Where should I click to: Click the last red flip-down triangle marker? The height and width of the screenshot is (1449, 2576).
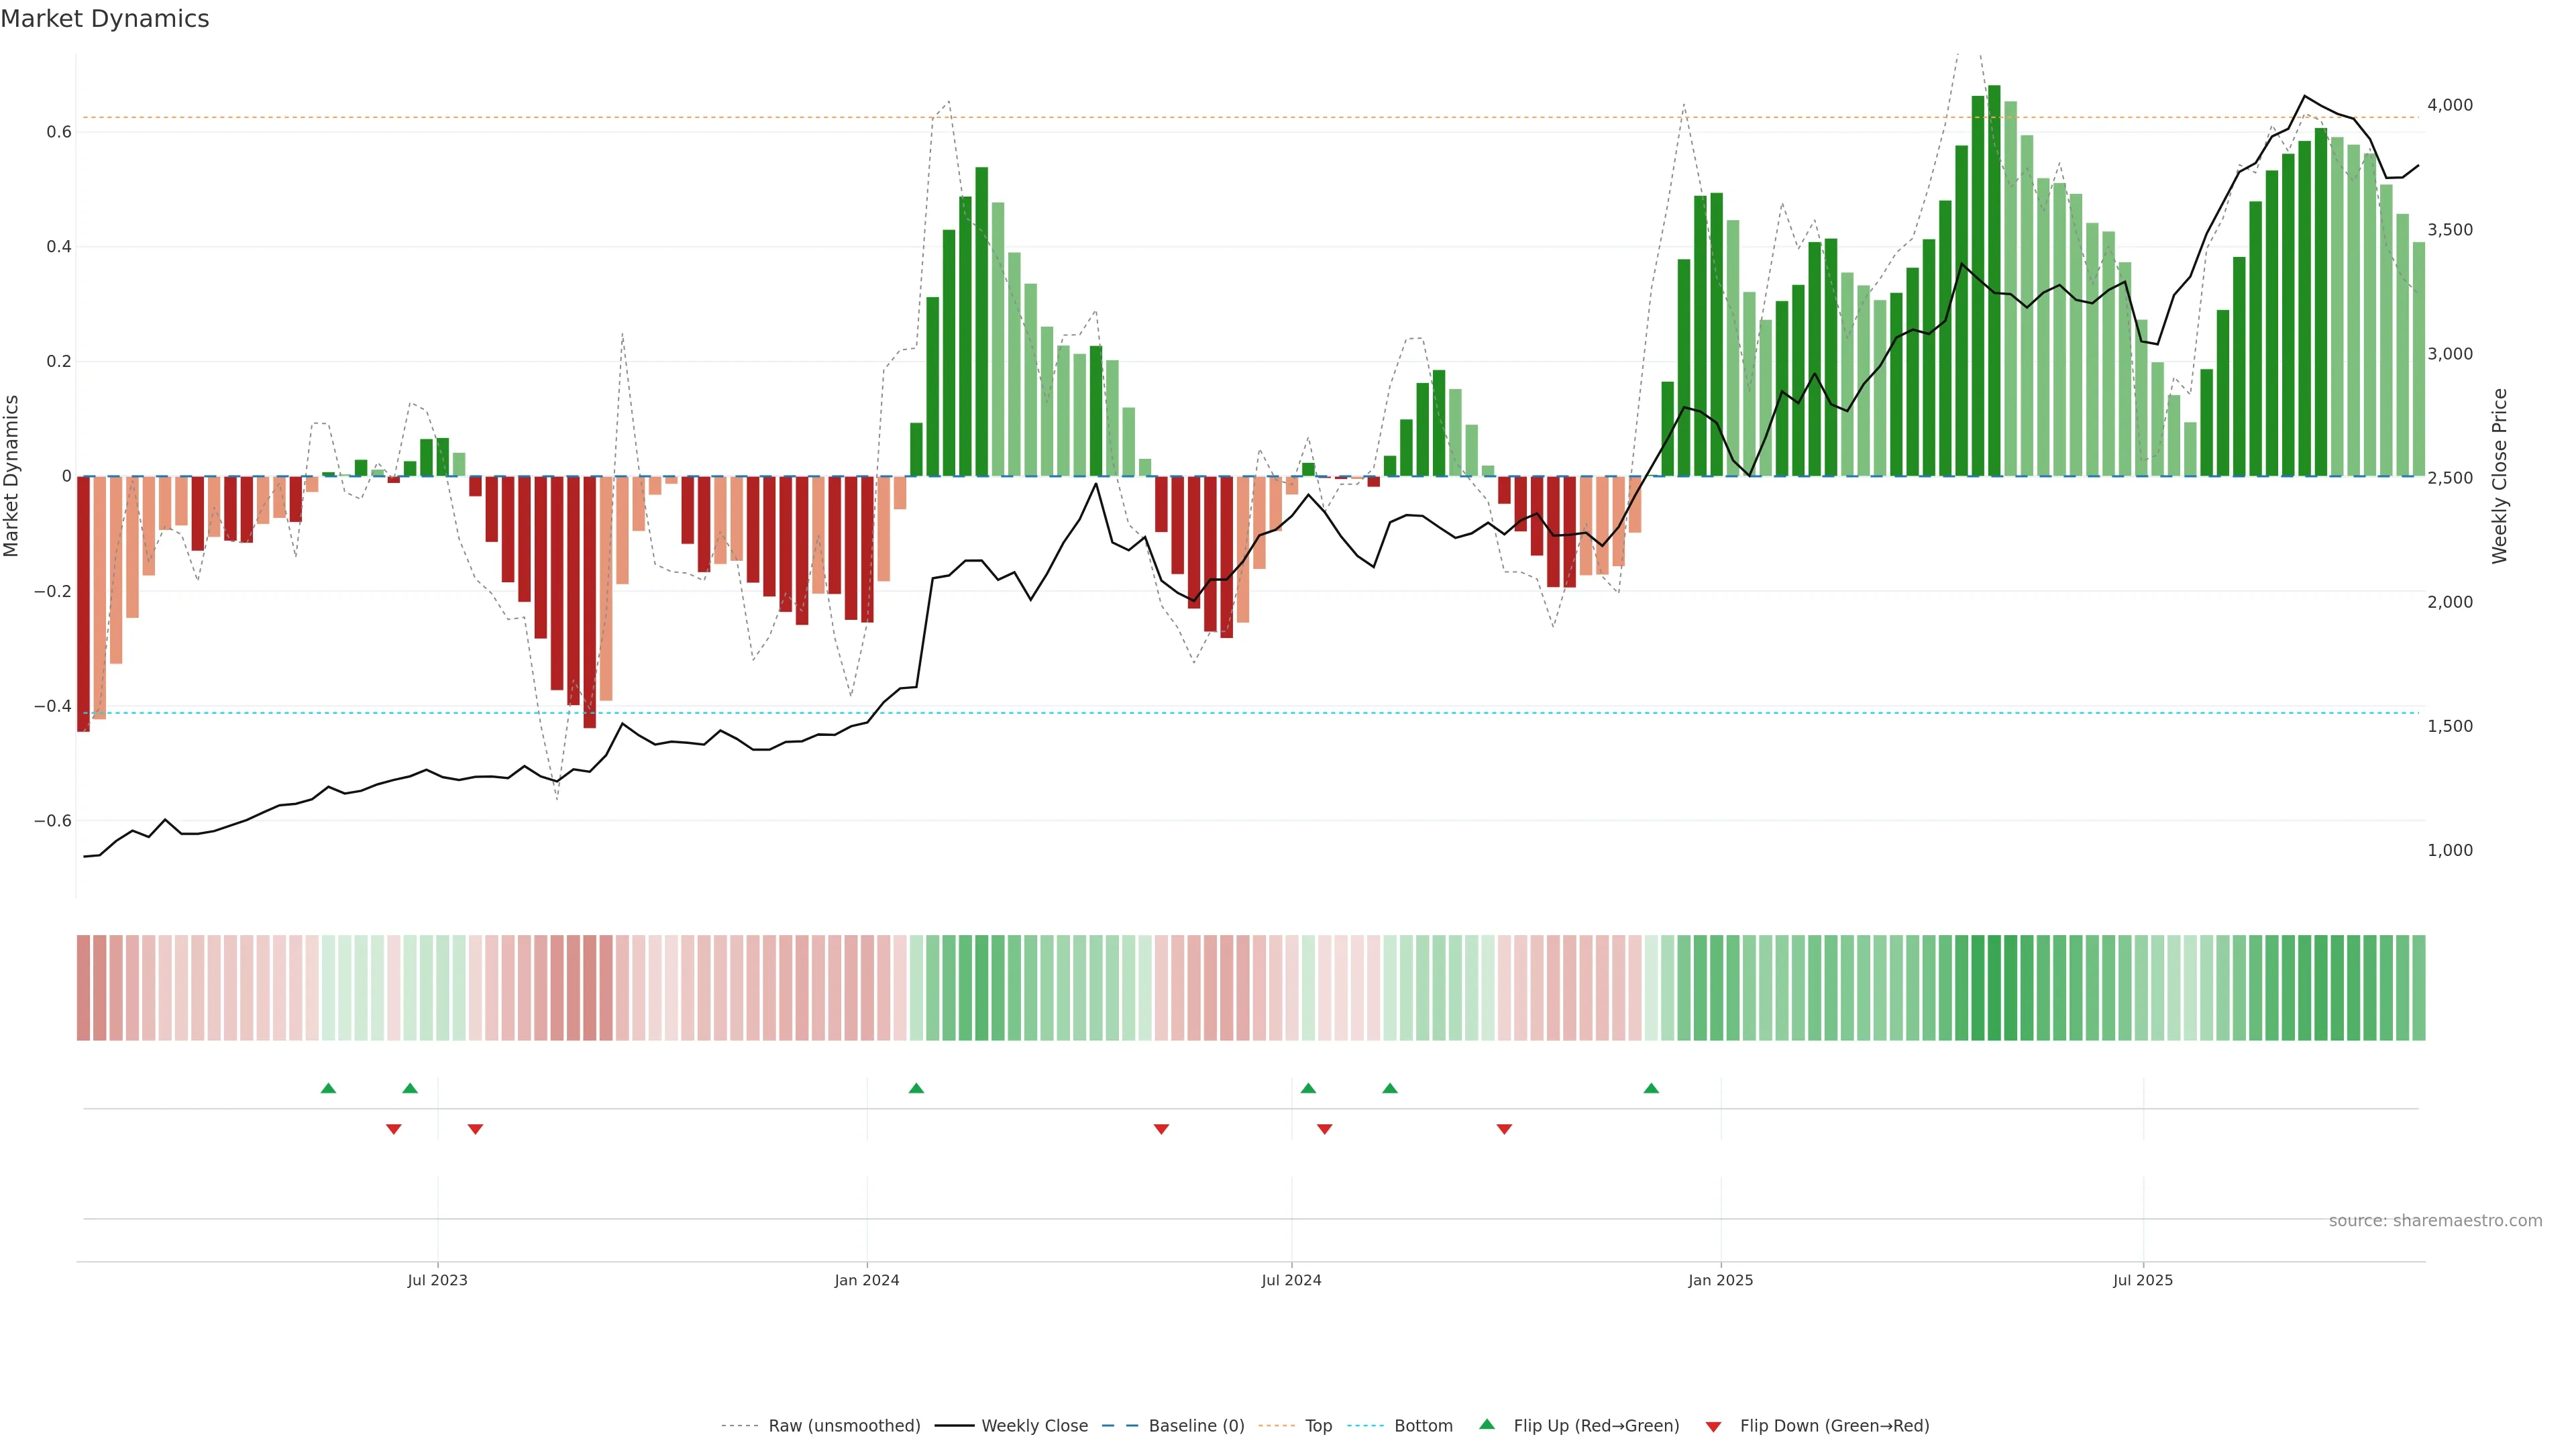[1504, 1129]
